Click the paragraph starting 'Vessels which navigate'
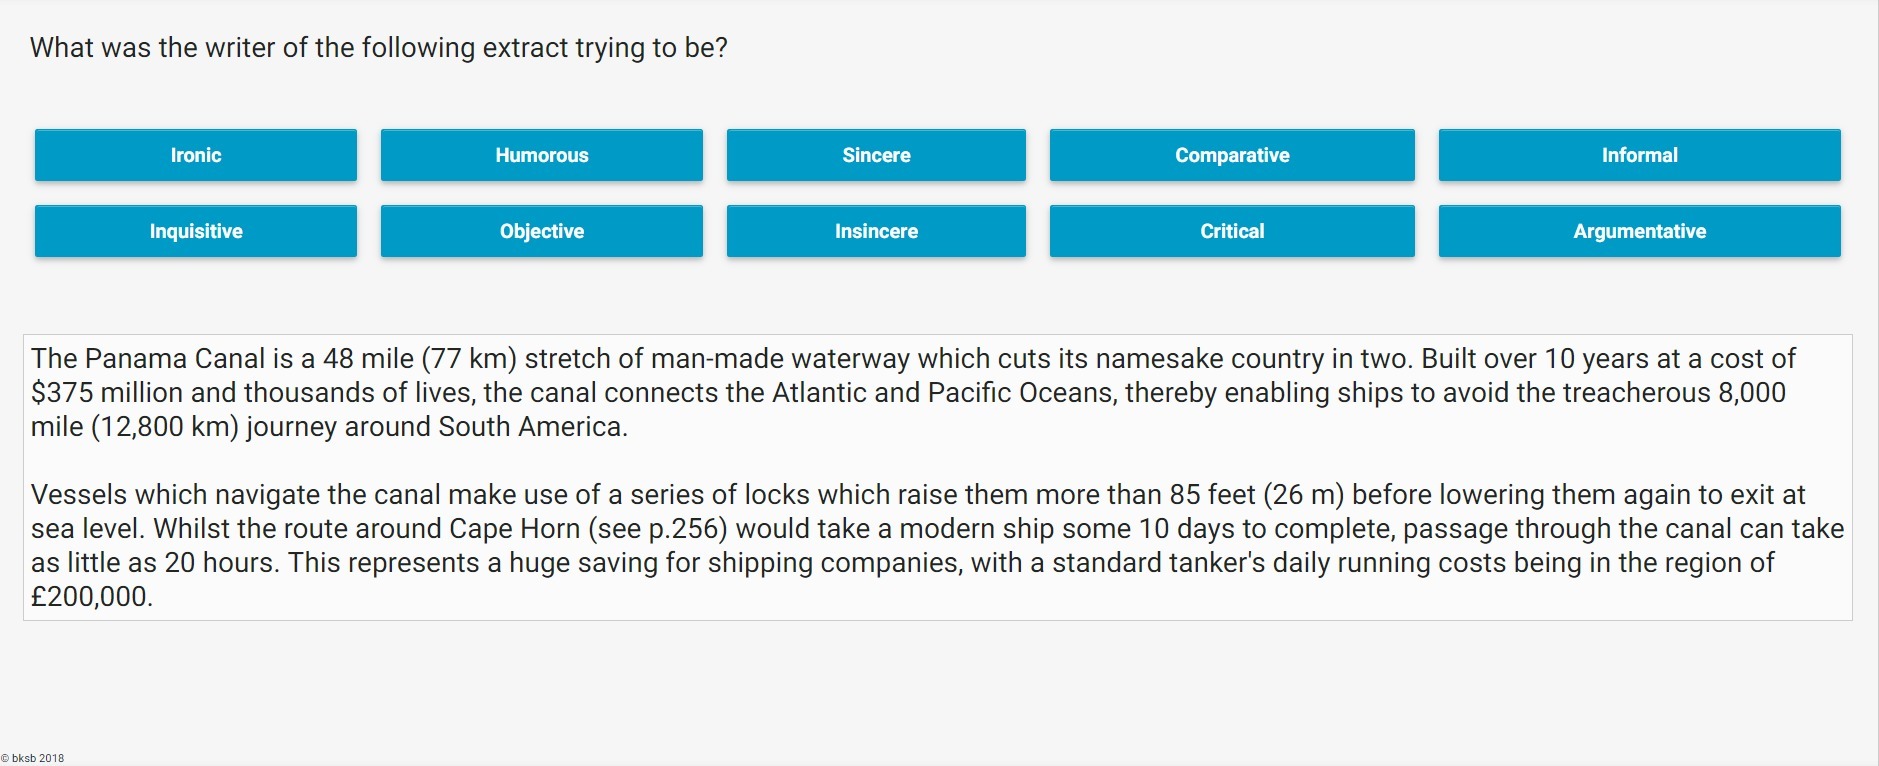 pos(900,545)
